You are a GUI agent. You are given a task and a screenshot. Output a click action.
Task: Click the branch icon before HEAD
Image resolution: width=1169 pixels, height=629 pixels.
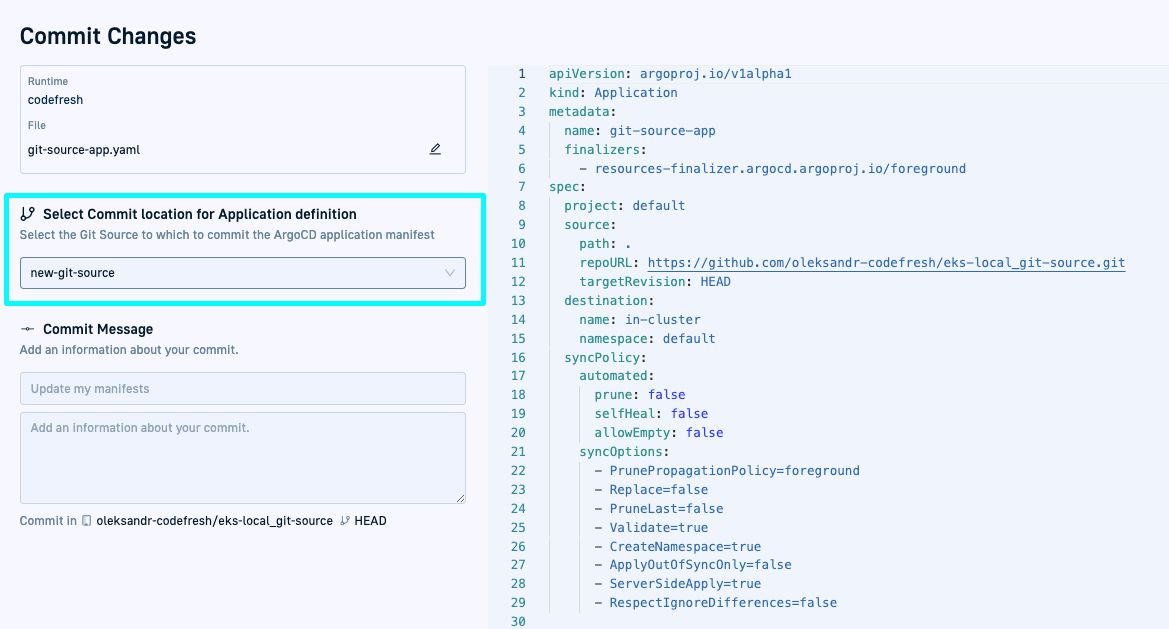[345, 521]
